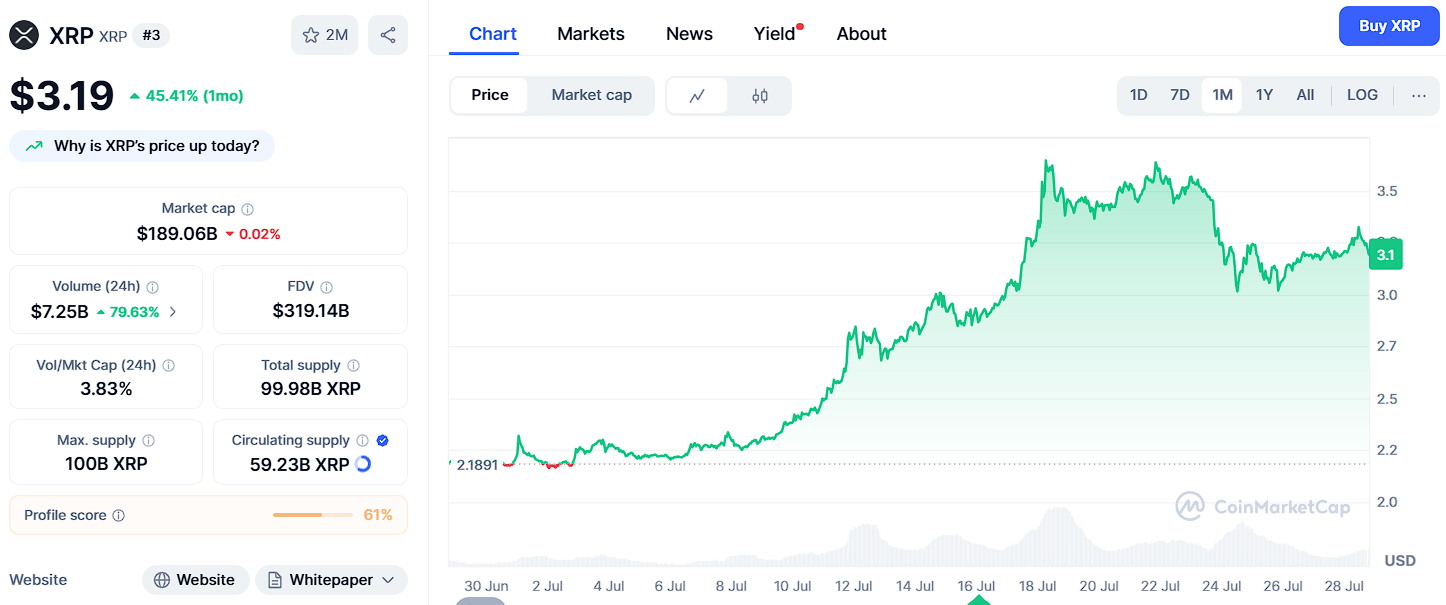Viewport: 1446px width, 605px height.
Task: Switch to candlestick chart view icon
Action: 760,96
